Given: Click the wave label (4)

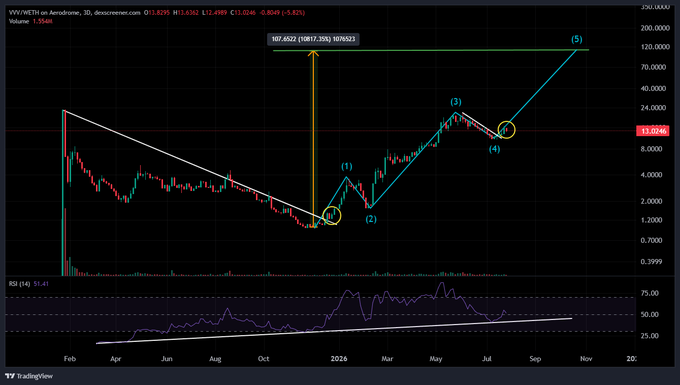Looking at the screenshot, I should 494,149.
